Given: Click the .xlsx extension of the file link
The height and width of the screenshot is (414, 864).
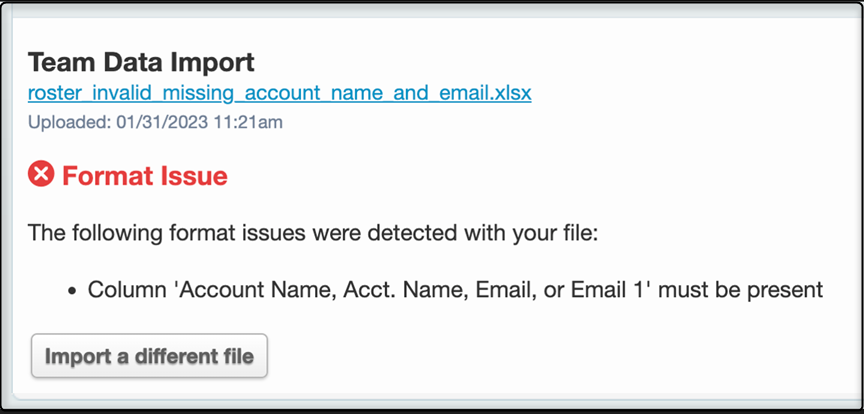Looking at the screenshot, I should coord(507,93).
